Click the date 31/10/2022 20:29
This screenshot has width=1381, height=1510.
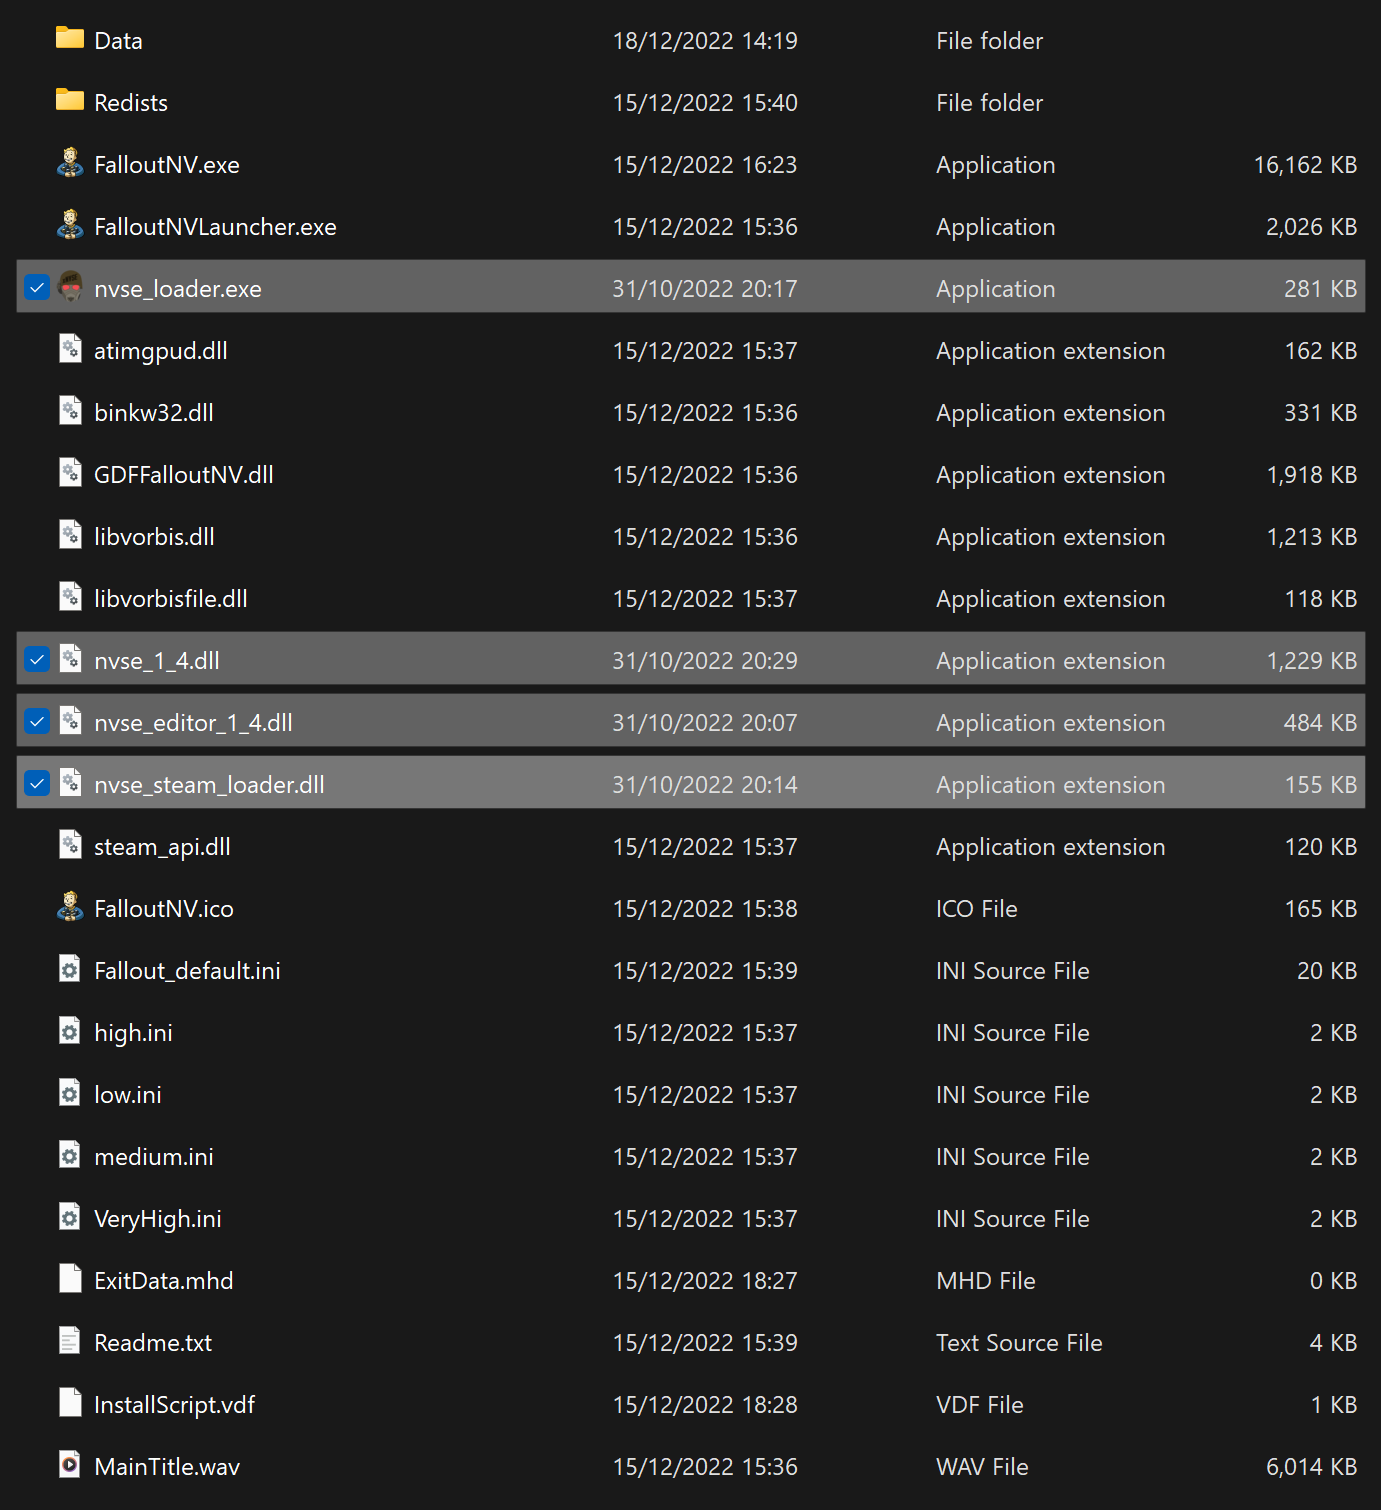tap(705, 661)
